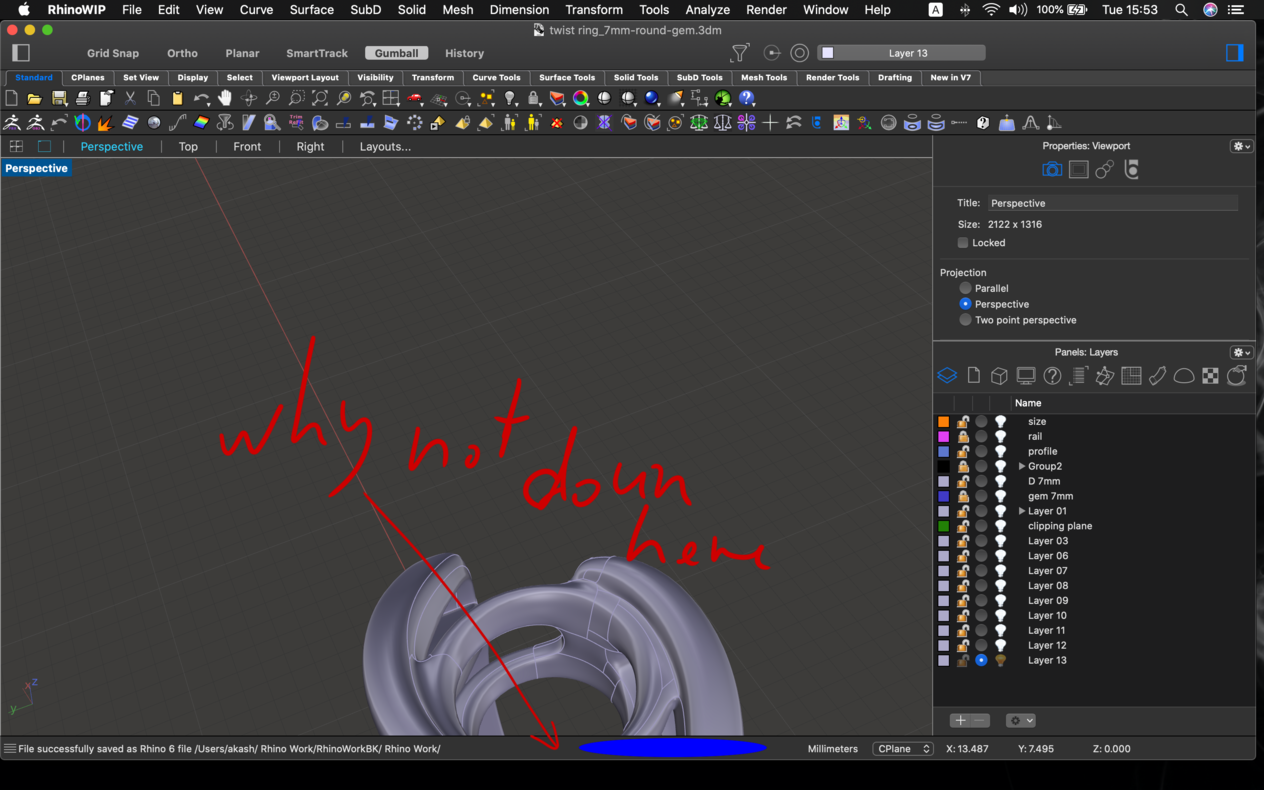
Task: Open the Layer 13 current layer dropdown
Action: pyautogui.click(x=901, y=53)
